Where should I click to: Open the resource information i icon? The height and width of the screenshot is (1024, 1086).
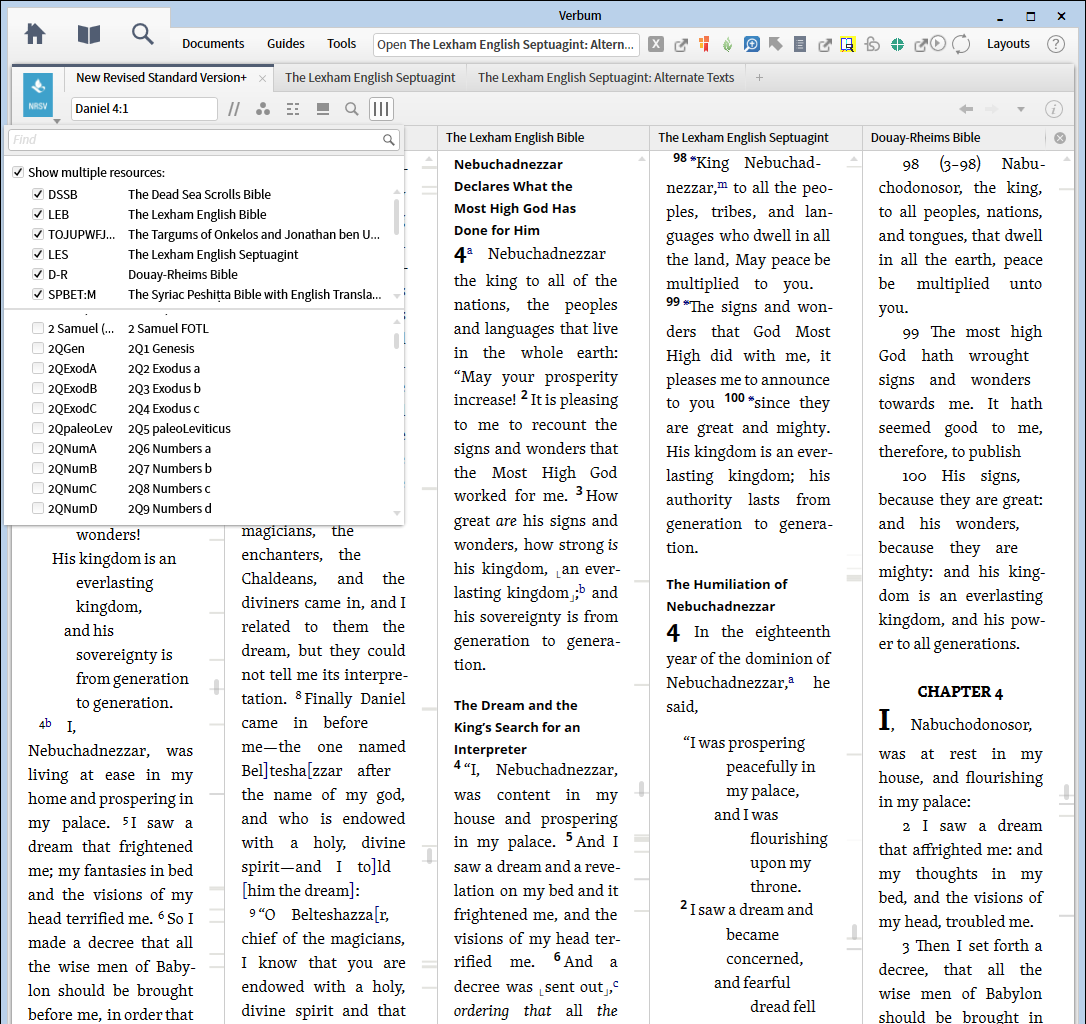pyautogui.click(x=1053, y=109)
